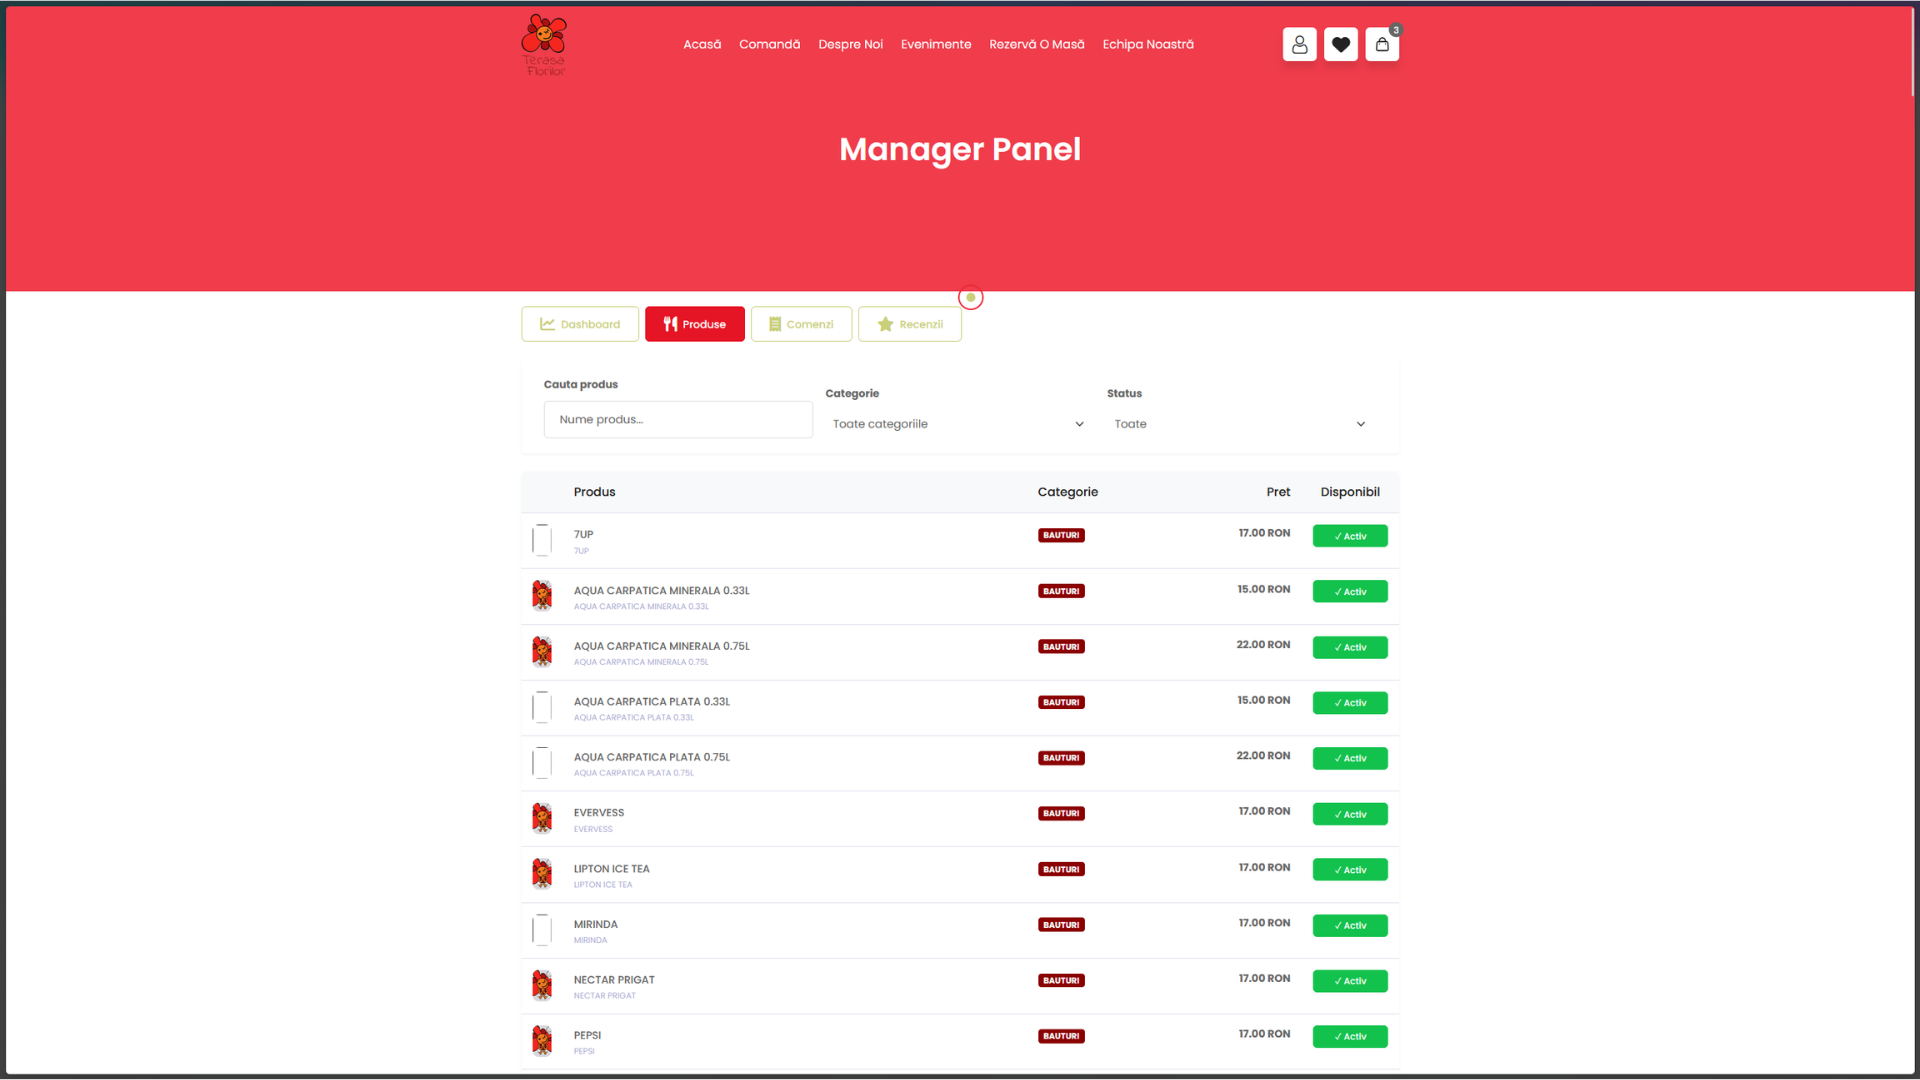
Task: Toggle Activ status for Lipton Ice Tea
Action: click(1350, 870)
